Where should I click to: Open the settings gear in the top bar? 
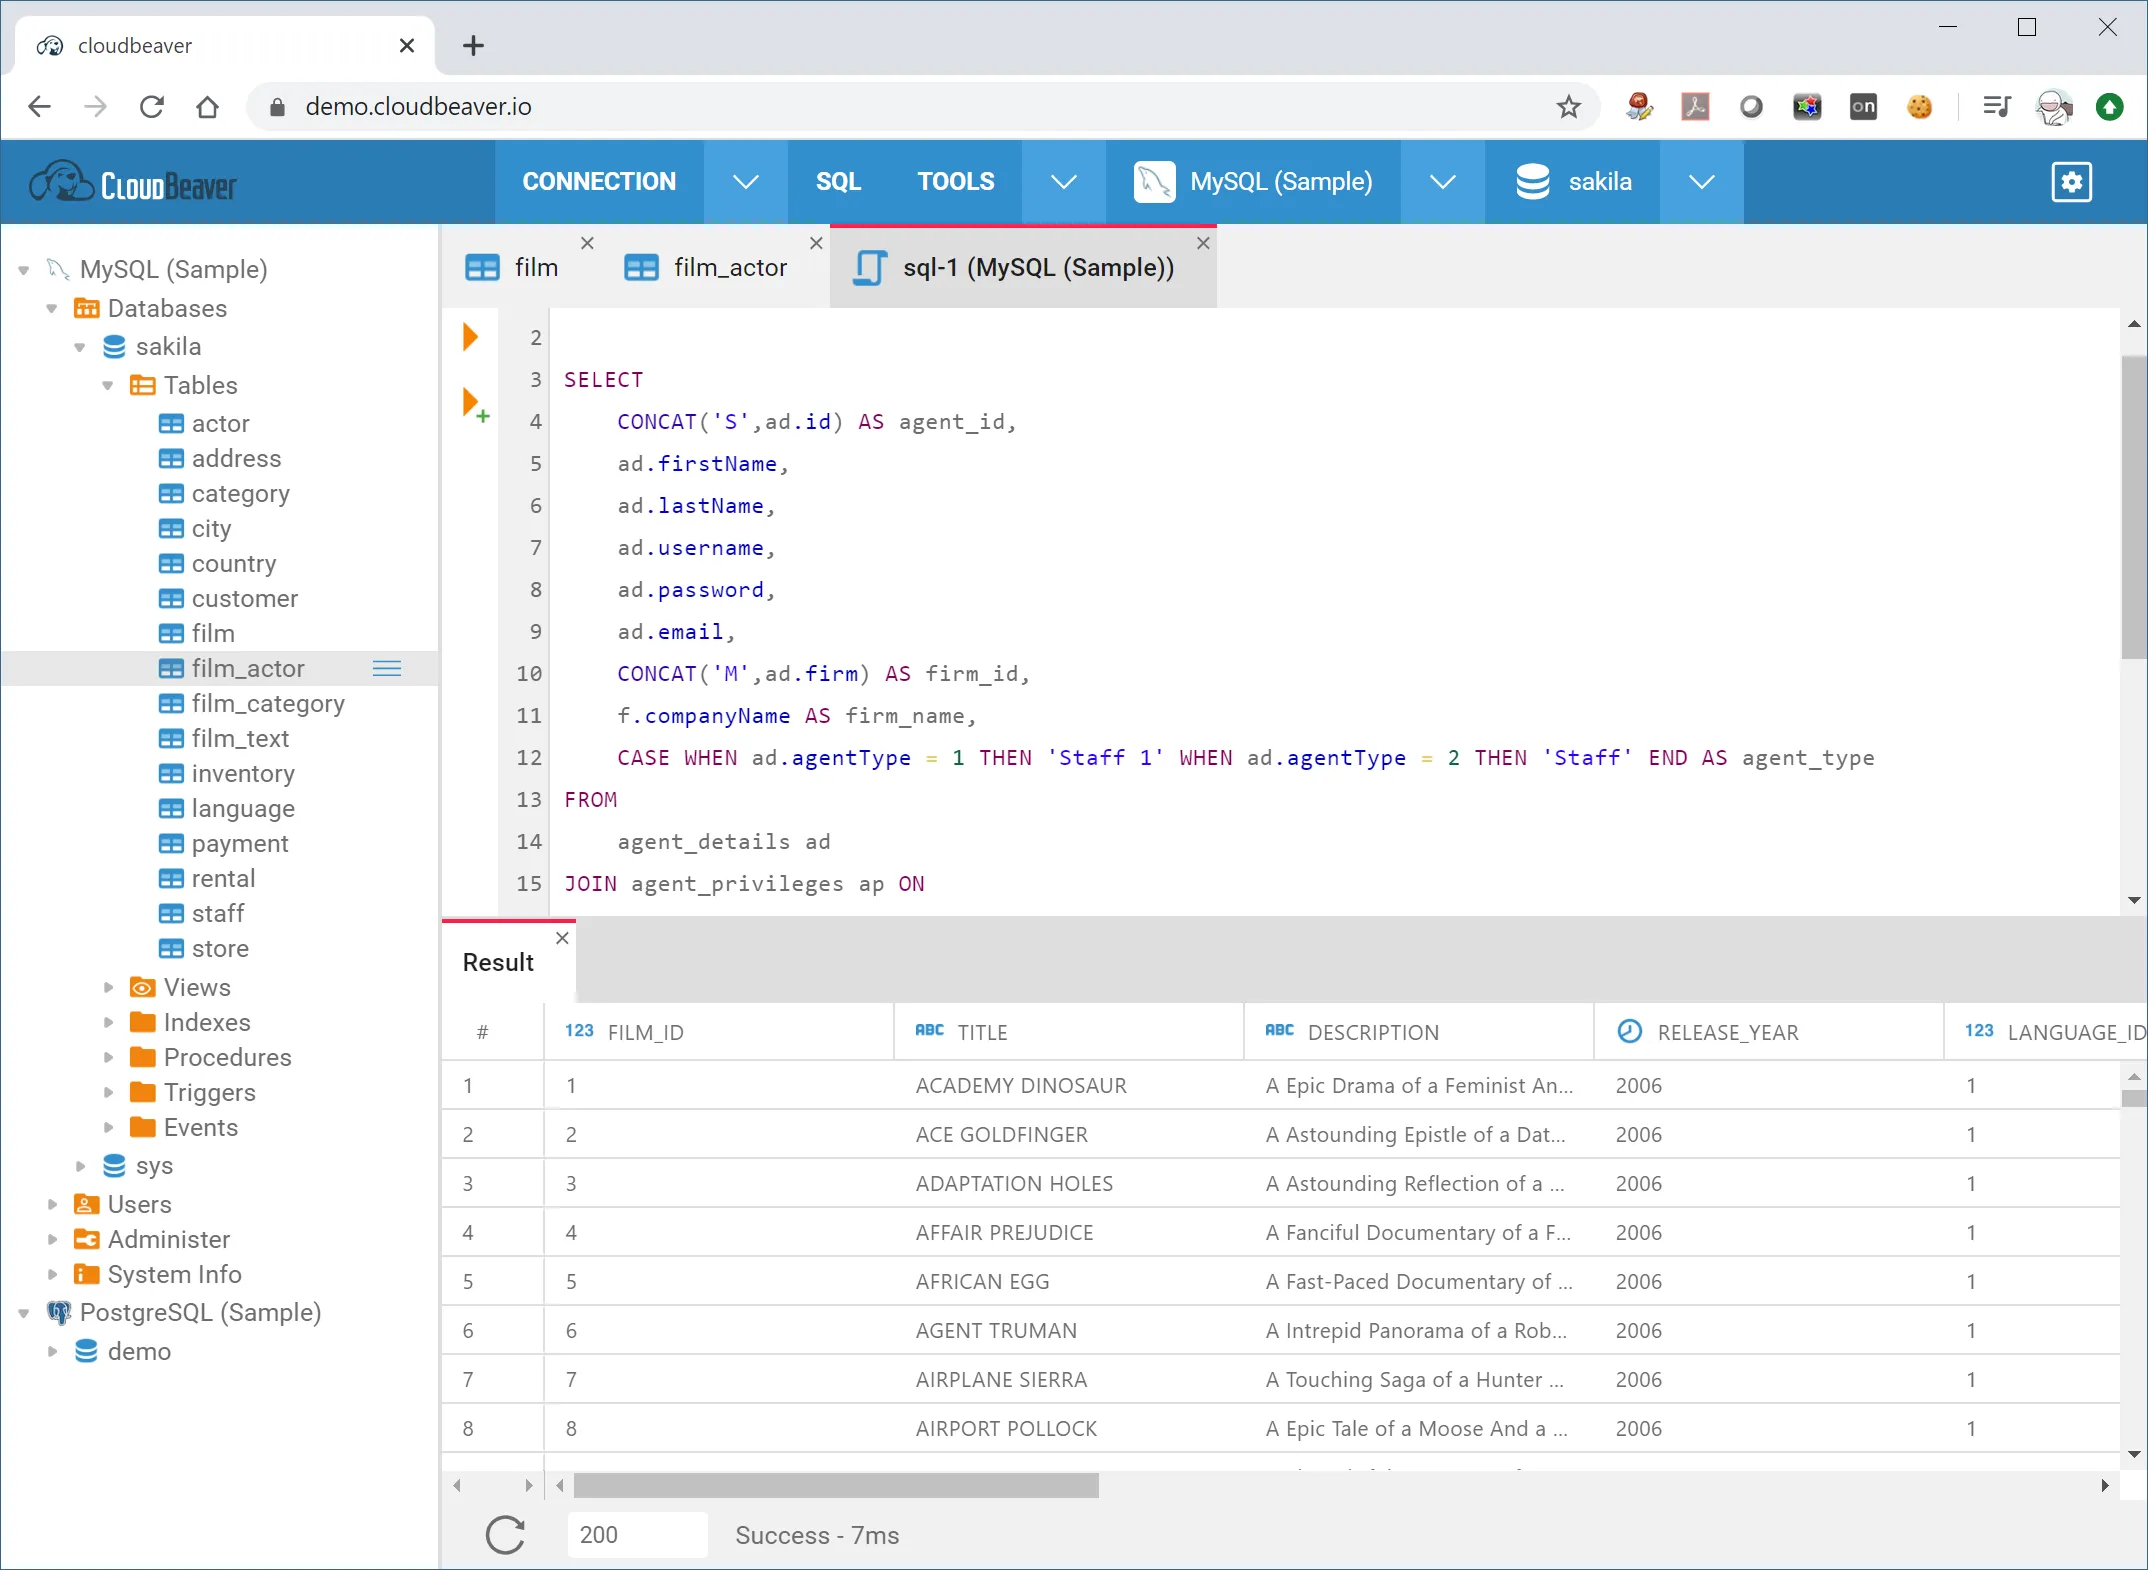[x=2071, y=181]
